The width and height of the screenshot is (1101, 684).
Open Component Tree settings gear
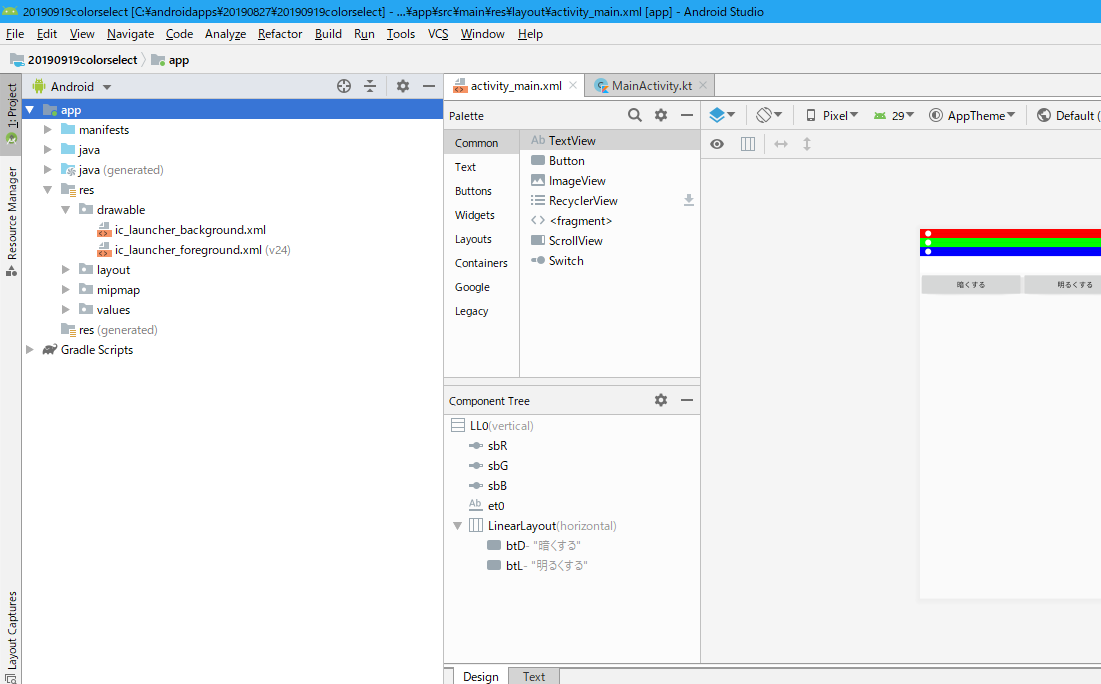[661, 400]
